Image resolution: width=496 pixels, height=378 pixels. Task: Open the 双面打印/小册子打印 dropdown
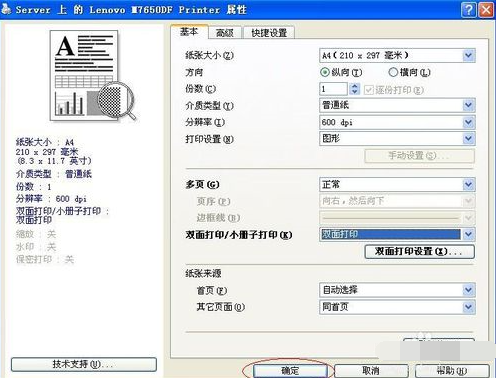tap(397, 234)
